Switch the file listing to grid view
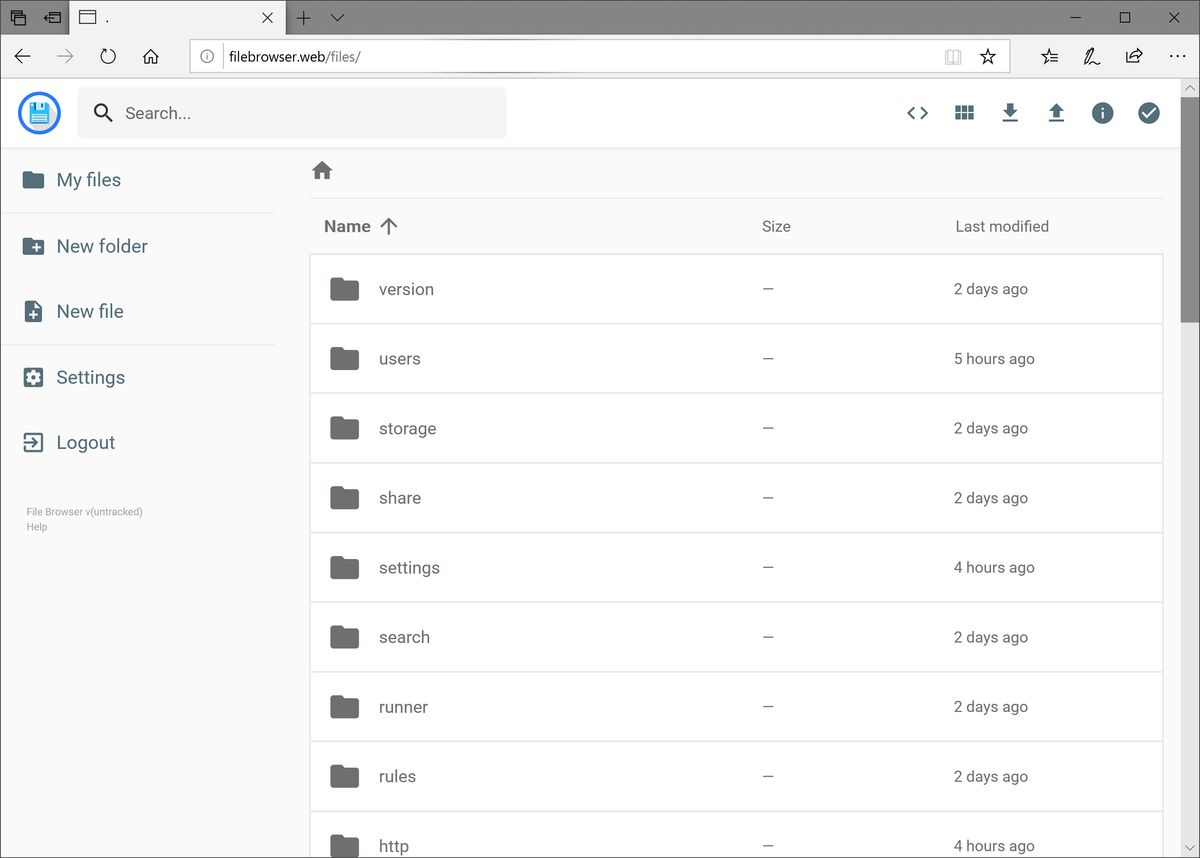This screenshot has height=858, width=1200. [964, 113]
